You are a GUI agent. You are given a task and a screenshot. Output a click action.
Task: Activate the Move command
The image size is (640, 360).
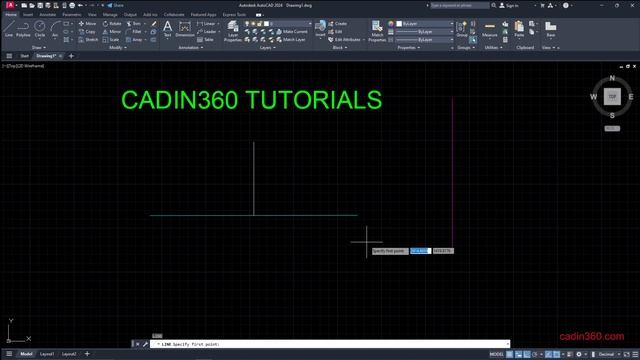click(87, 24)
